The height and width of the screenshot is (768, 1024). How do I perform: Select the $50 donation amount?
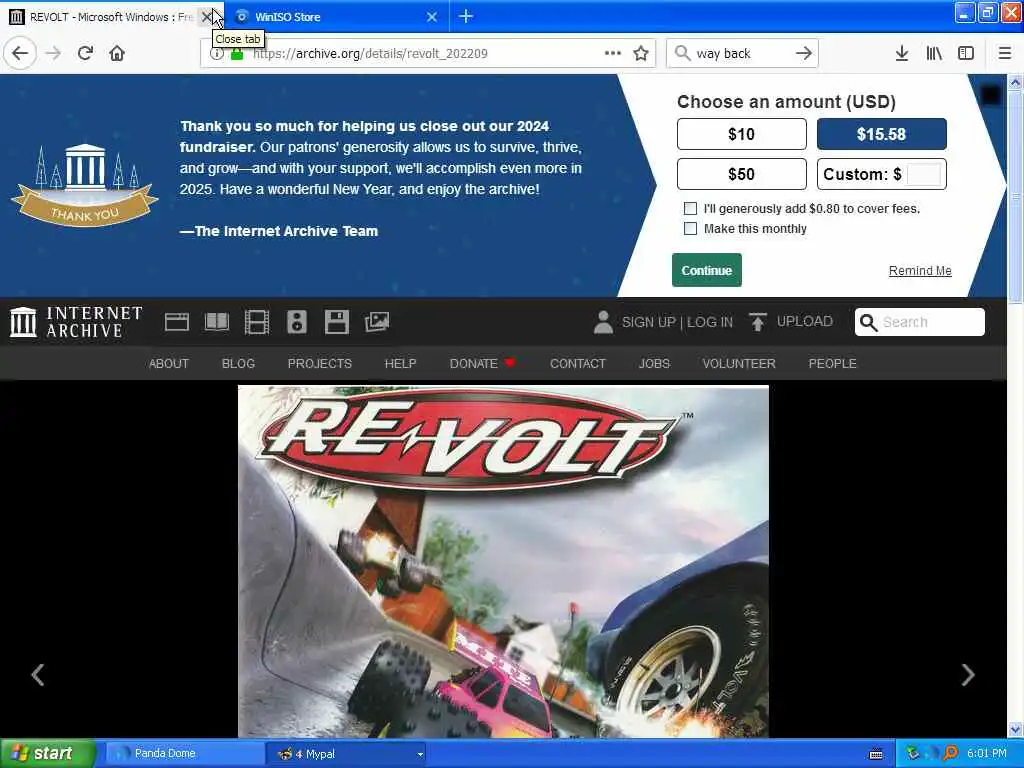pyautogui.click(x=741, y=174)
